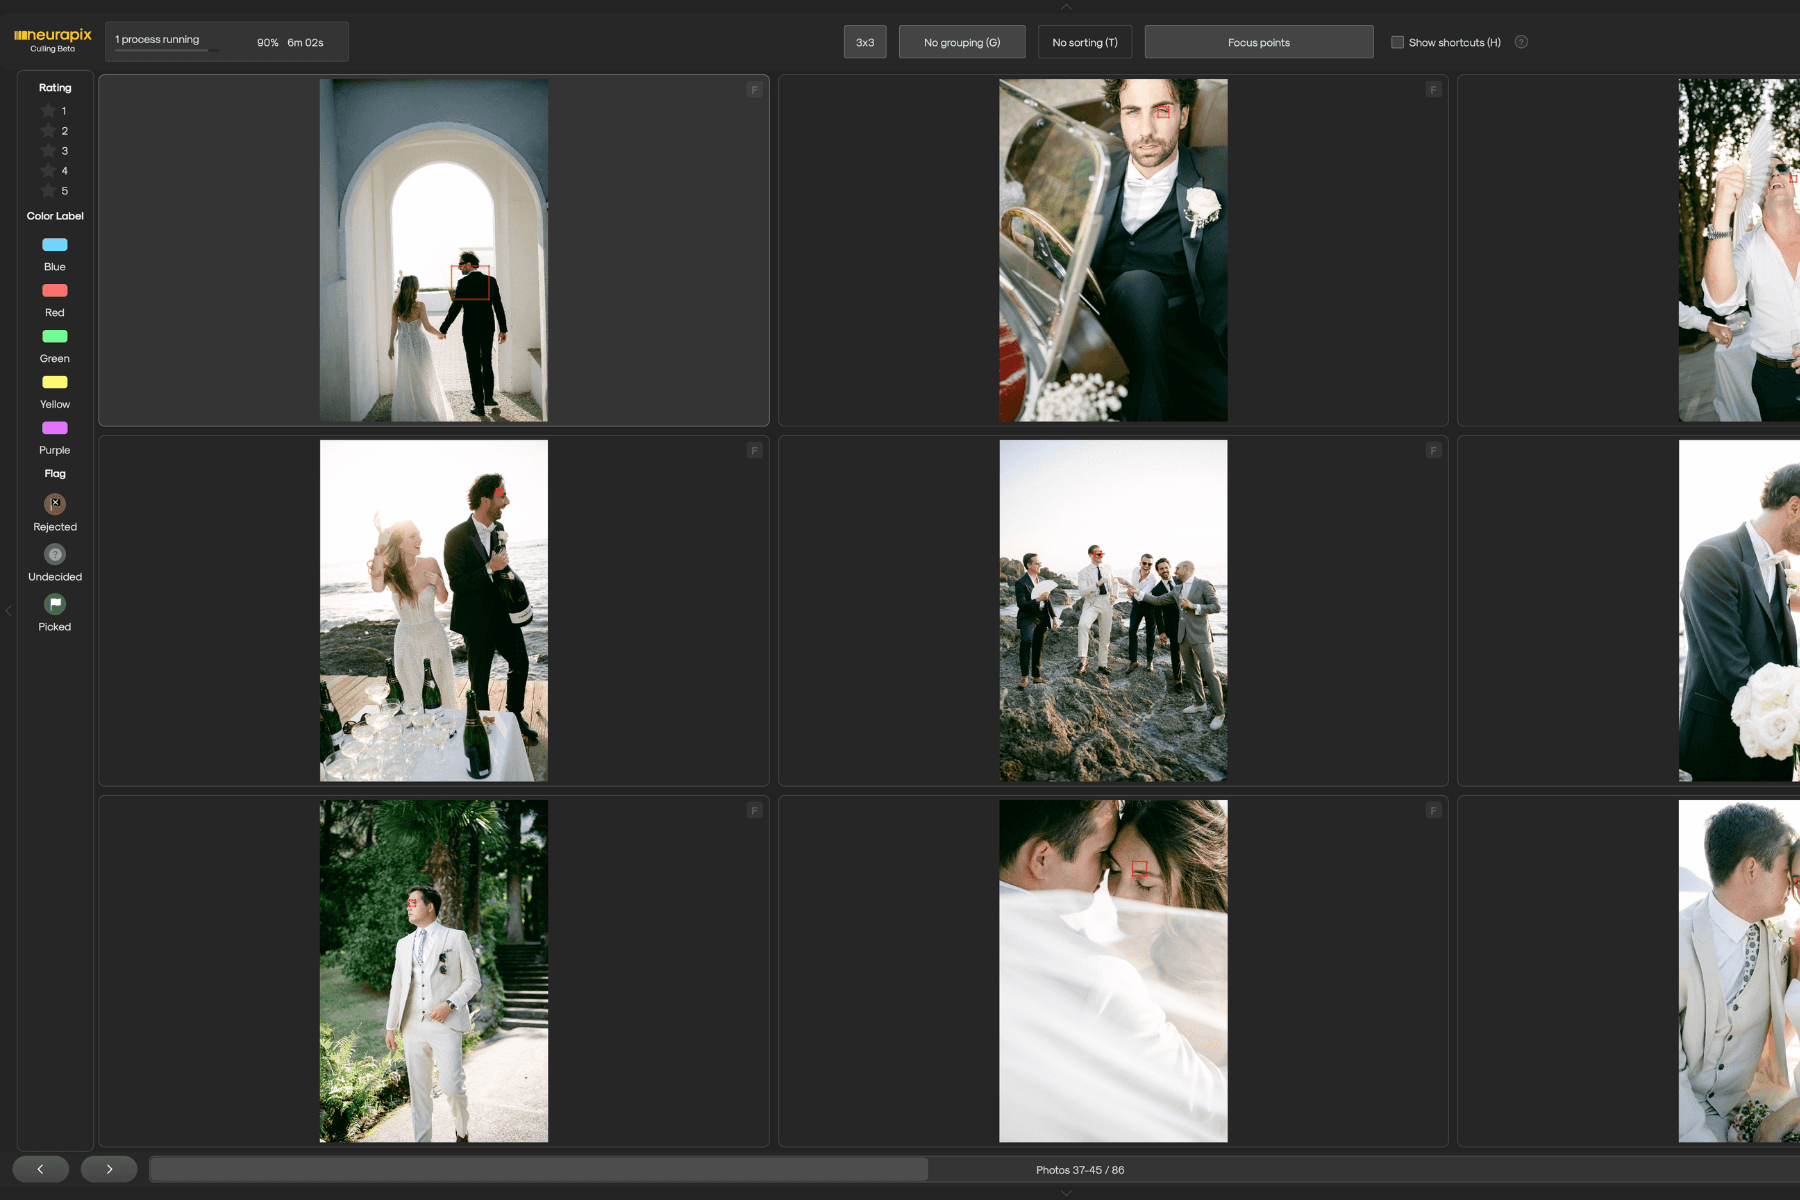1800x1200 pixels.
Task: Open the shortcuts help question icon
Action: pos(1521,42)
